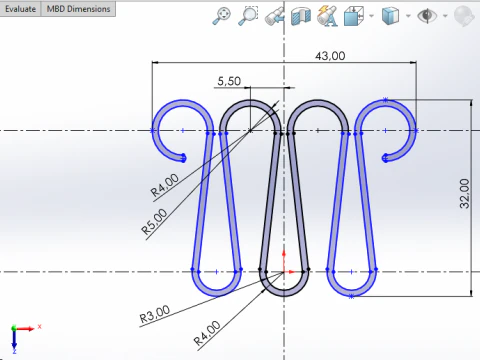Click Zoom to Fit icon
The width and height of the screenshot is (480, 360).
pyautogui.click(x=221, y=16)
